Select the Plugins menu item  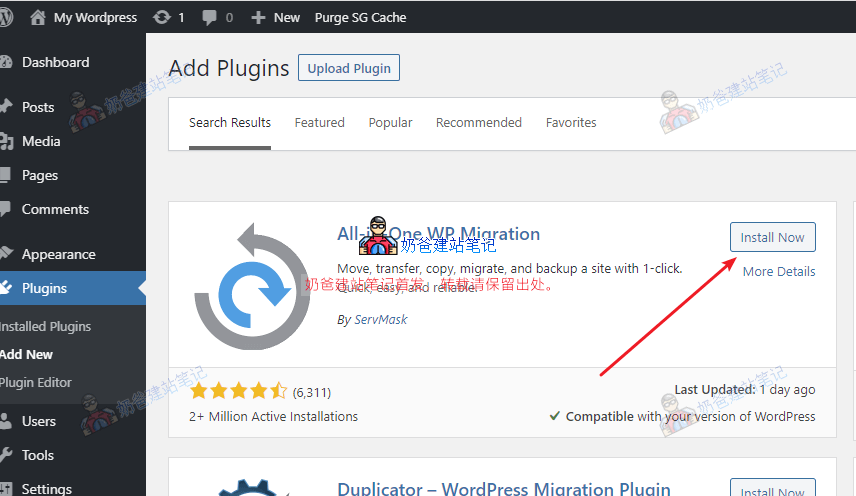click(44, 288)
